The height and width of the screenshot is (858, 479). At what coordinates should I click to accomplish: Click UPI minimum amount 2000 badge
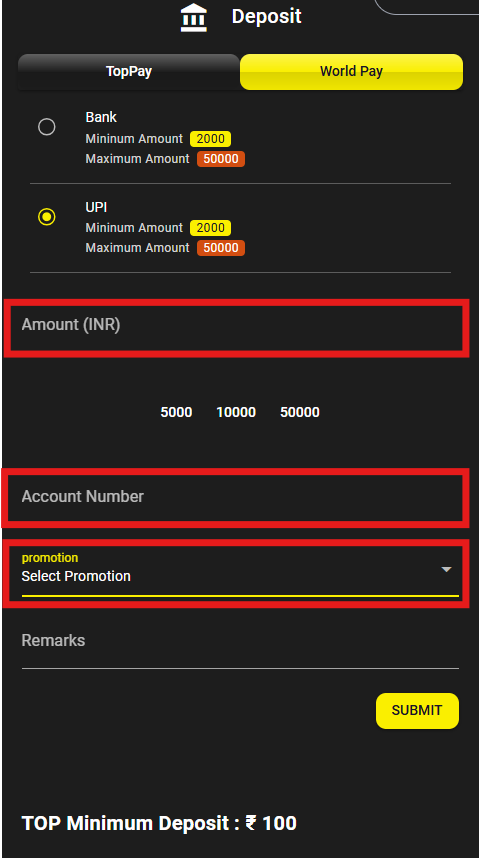pyautogui.click(x=210, y=228)
